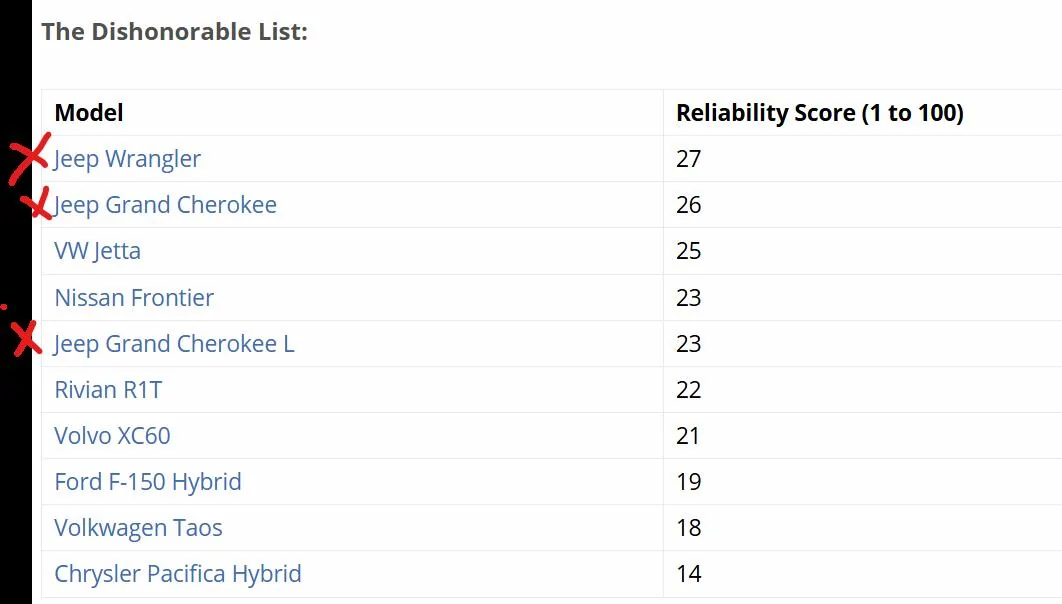Click the score 19 cell for F-150 Hybrid
The width and height of the screenshot is (1062, 604).
[862, 482]
